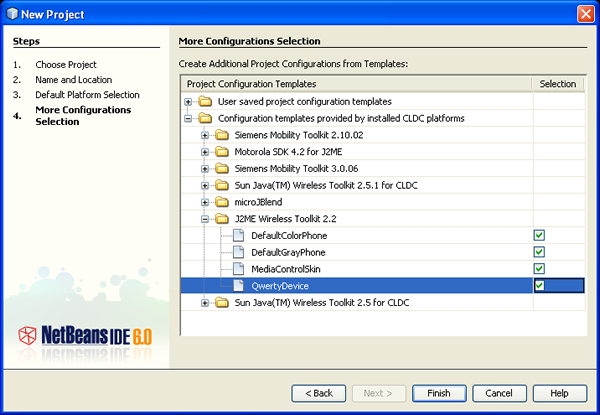This screenshot has height=415, width=600.
Task: Click the Default Platform Selection step text
Action: 87,94
